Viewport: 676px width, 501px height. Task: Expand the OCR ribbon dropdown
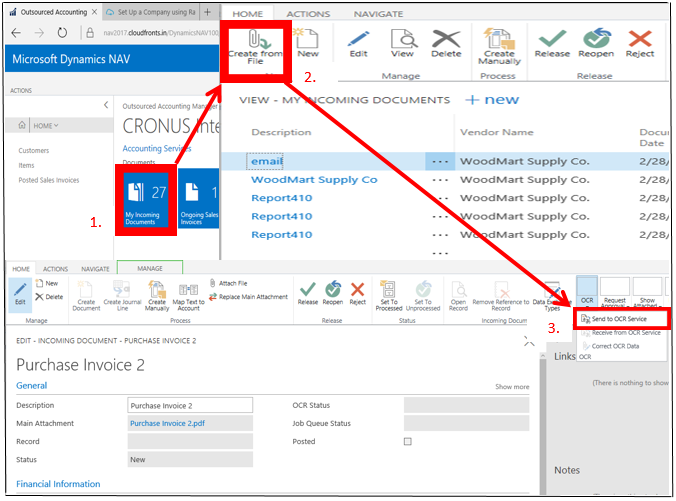tap(587, 291)
